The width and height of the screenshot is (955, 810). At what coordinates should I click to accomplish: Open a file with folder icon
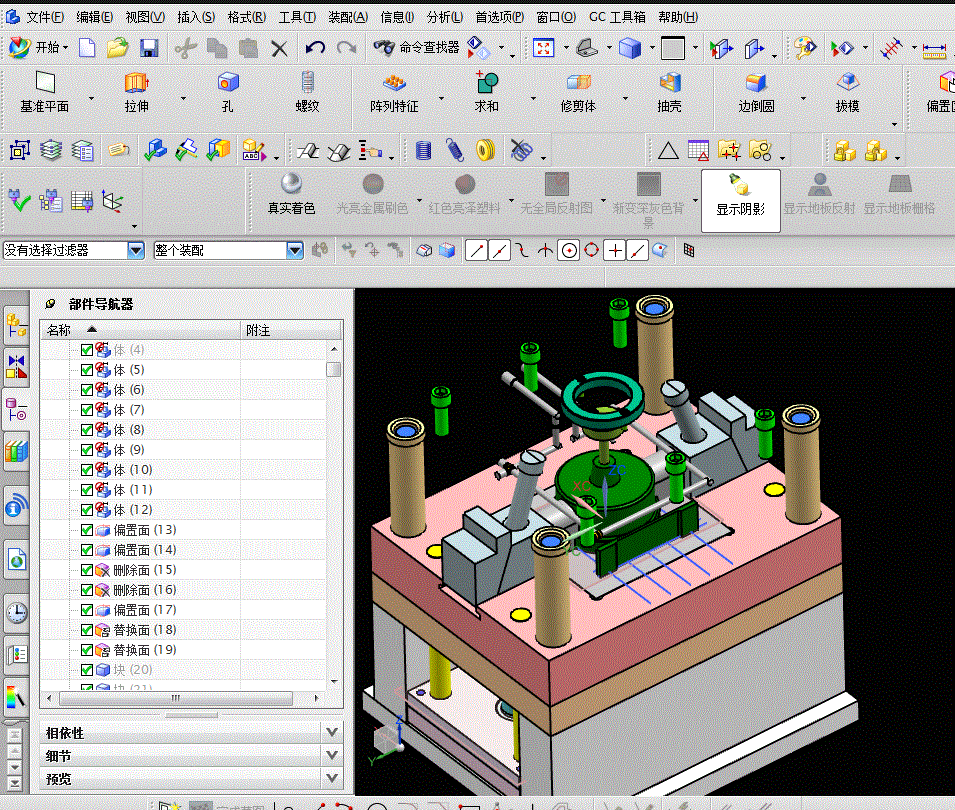(117, 48)
